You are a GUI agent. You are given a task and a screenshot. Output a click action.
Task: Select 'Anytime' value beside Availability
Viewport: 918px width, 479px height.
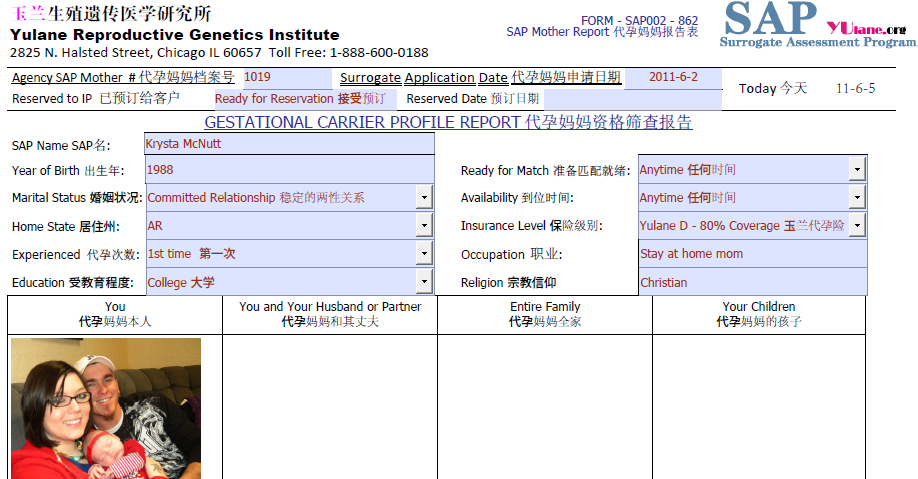[687, 198]
